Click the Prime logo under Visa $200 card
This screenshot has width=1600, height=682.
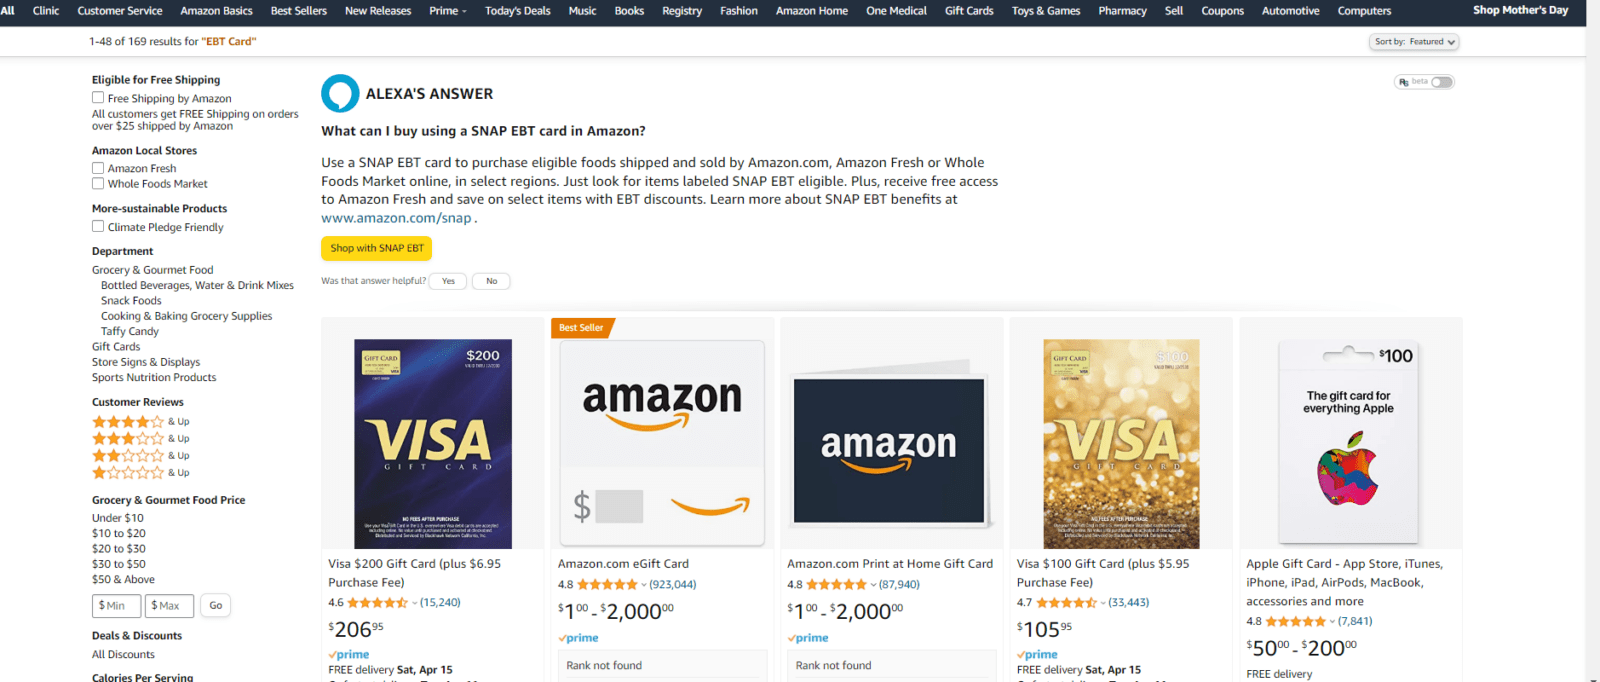tap(349, 655)
